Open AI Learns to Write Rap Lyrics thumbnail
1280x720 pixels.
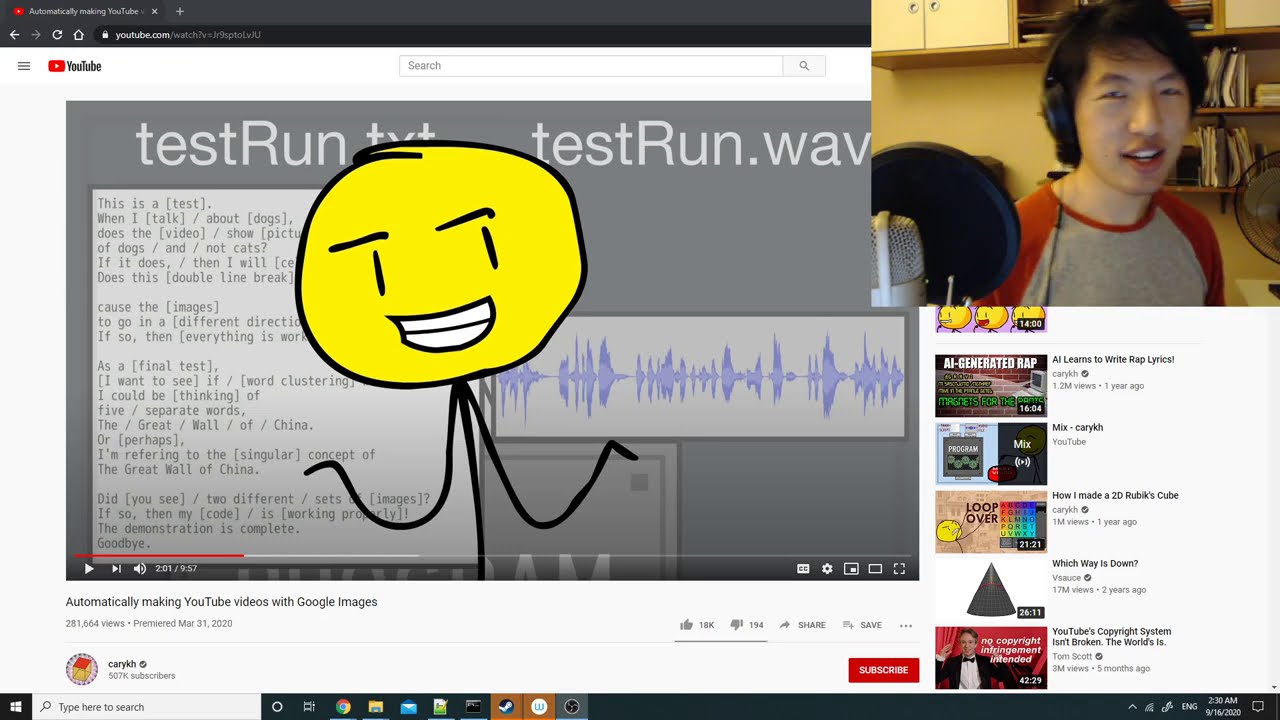[991, 386]
